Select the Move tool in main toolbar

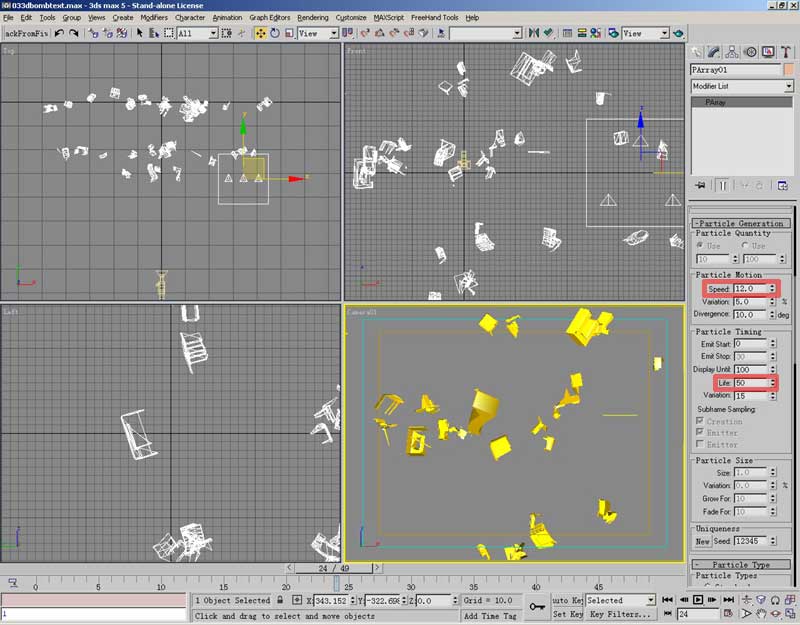pyautogui.click(x=261, y=33)
